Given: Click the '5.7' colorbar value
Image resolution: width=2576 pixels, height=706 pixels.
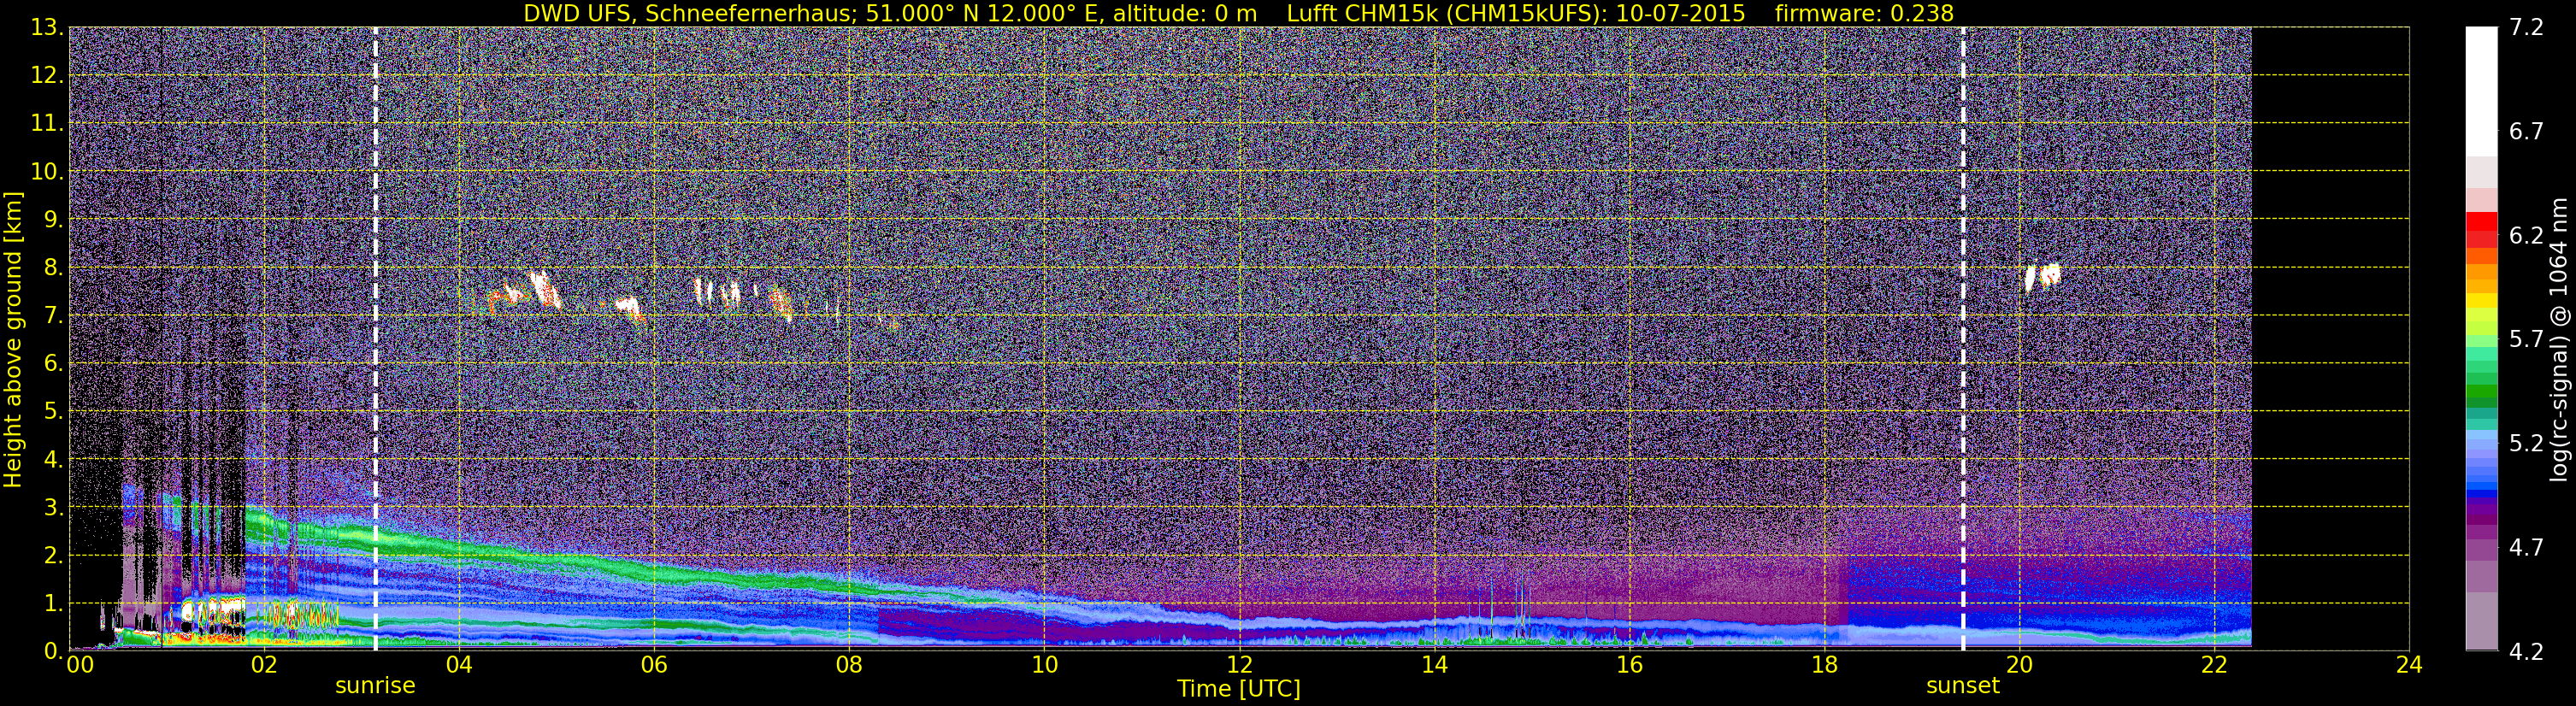Looking at the screenshot, I should click(2526, 339).
